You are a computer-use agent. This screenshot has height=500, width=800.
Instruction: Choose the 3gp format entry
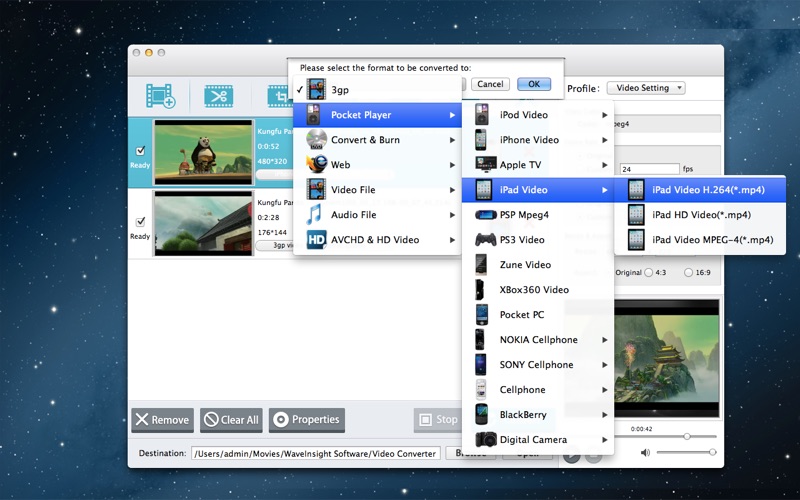click(x=377, y=90)
